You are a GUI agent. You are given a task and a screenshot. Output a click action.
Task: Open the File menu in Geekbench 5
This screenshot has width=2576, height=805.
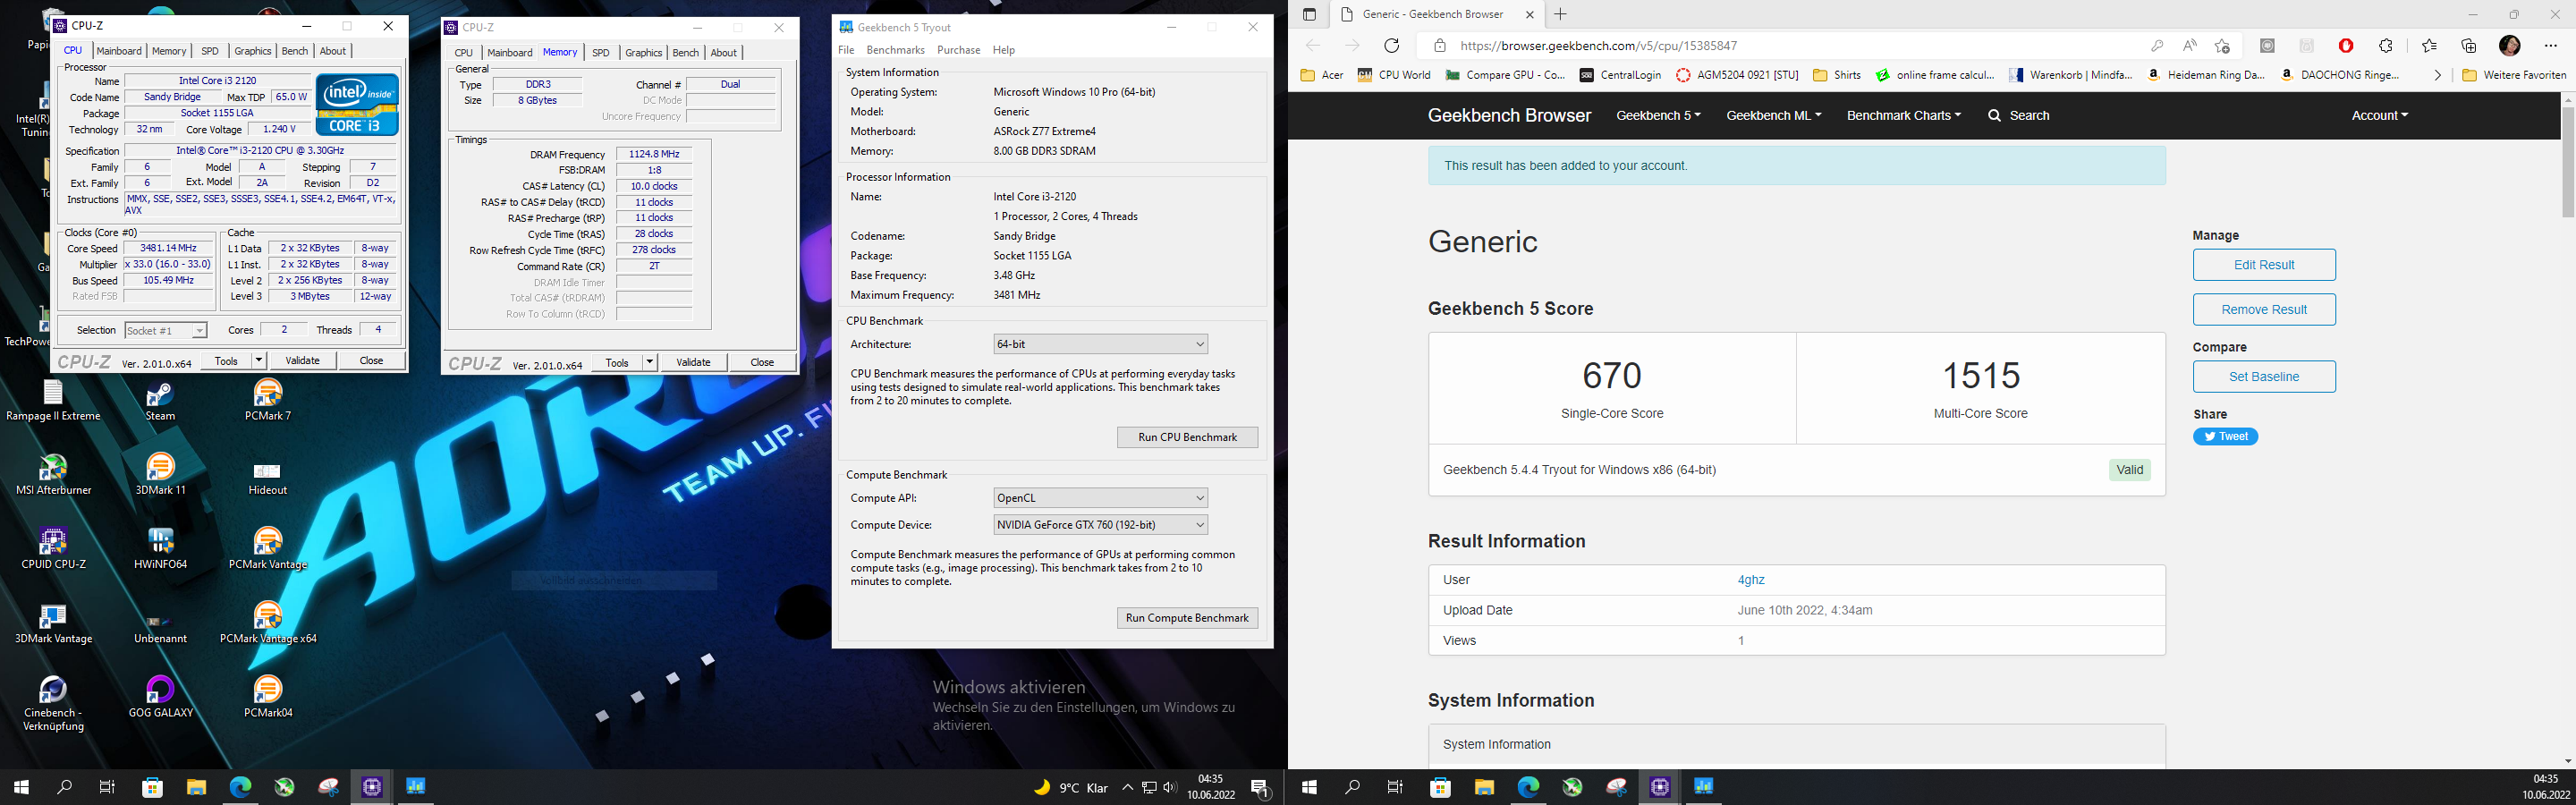[846, 50]
